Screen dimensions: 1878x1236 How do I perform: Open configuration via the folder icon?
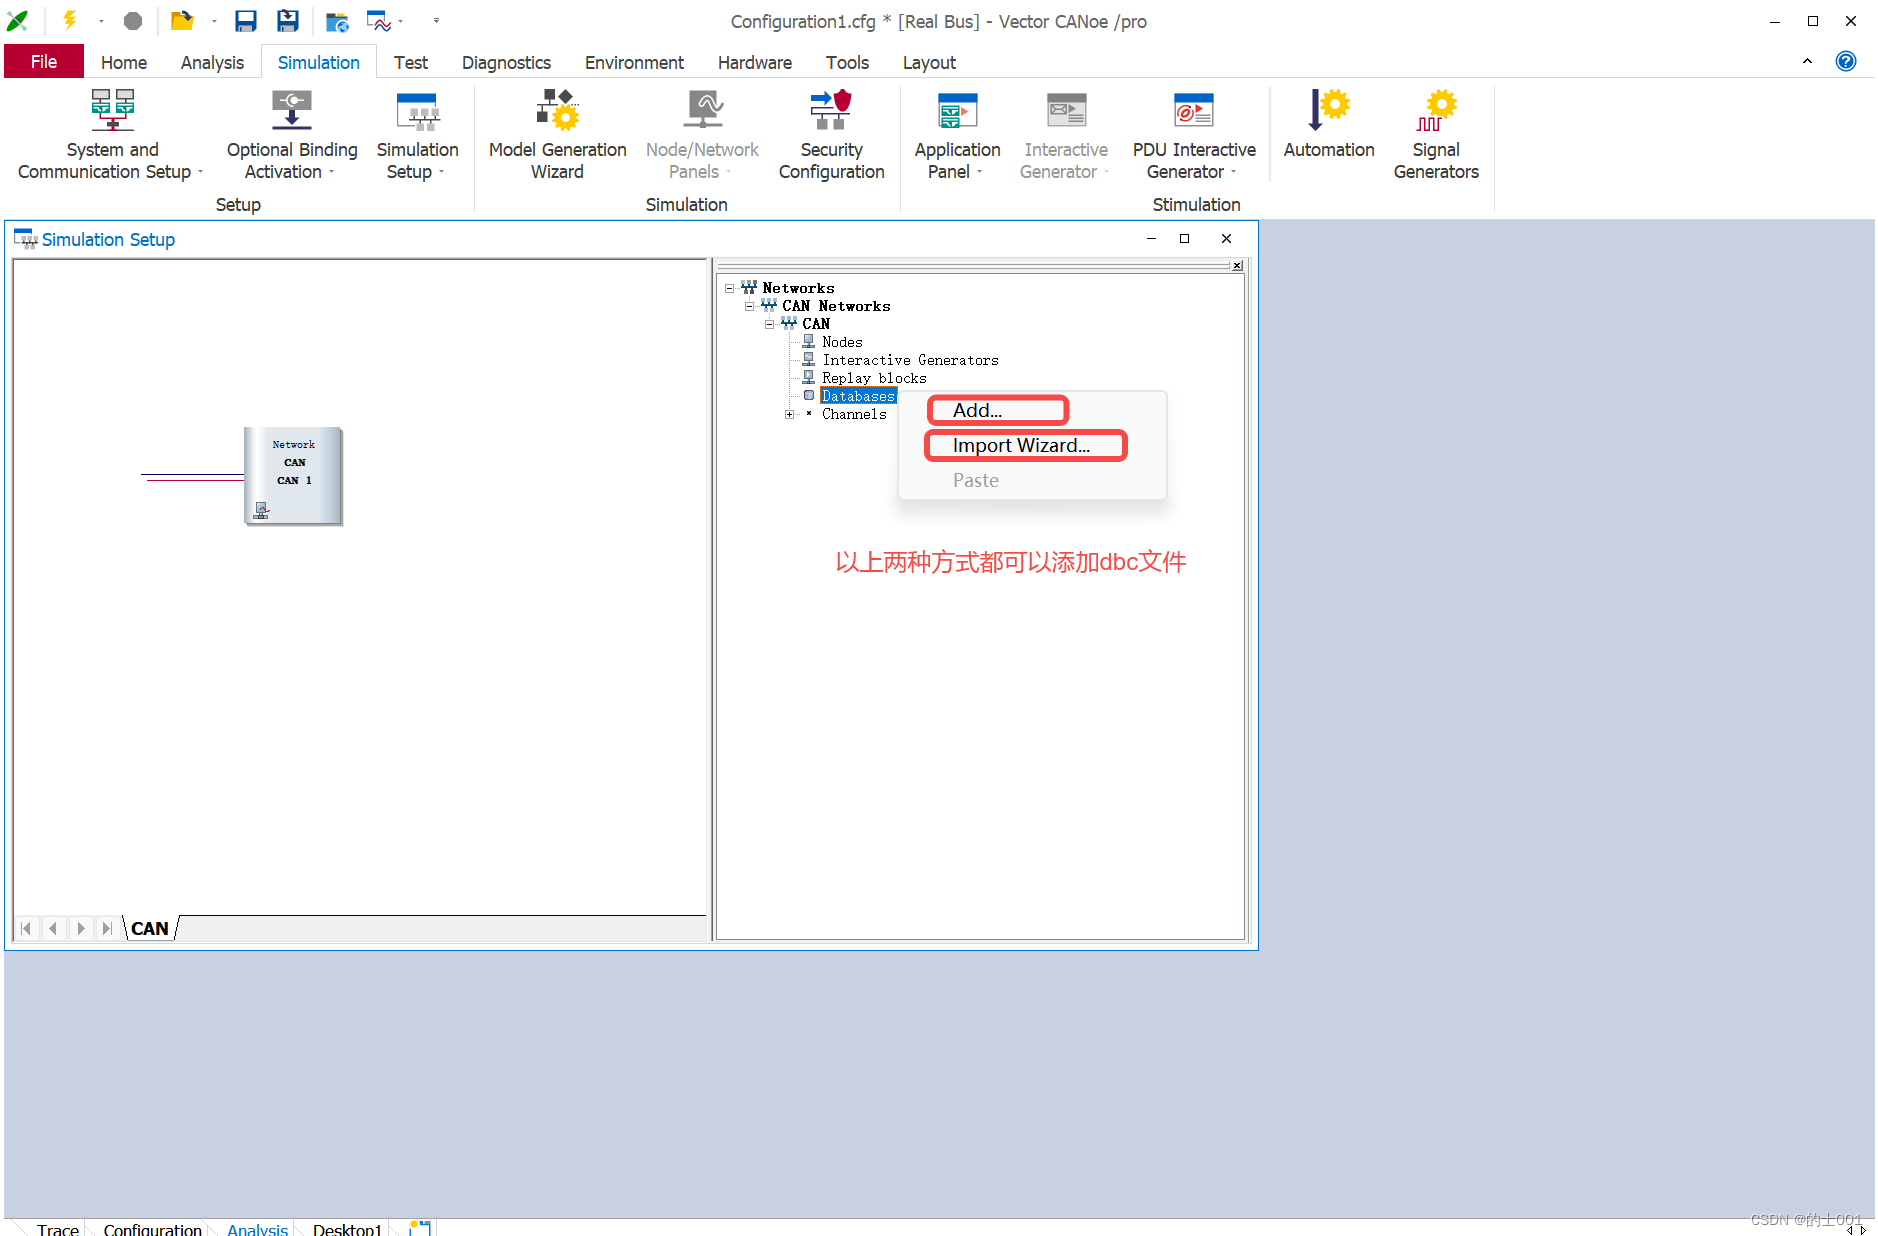point(181,21)
